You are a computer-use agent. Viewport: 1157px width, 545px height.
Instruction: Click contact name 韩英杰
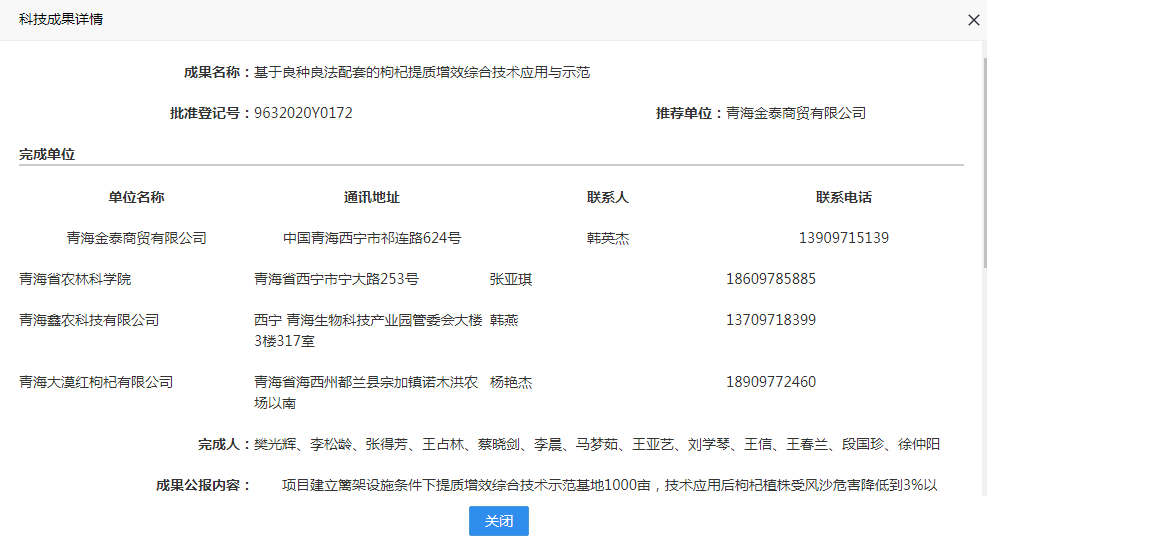point(607,238)
